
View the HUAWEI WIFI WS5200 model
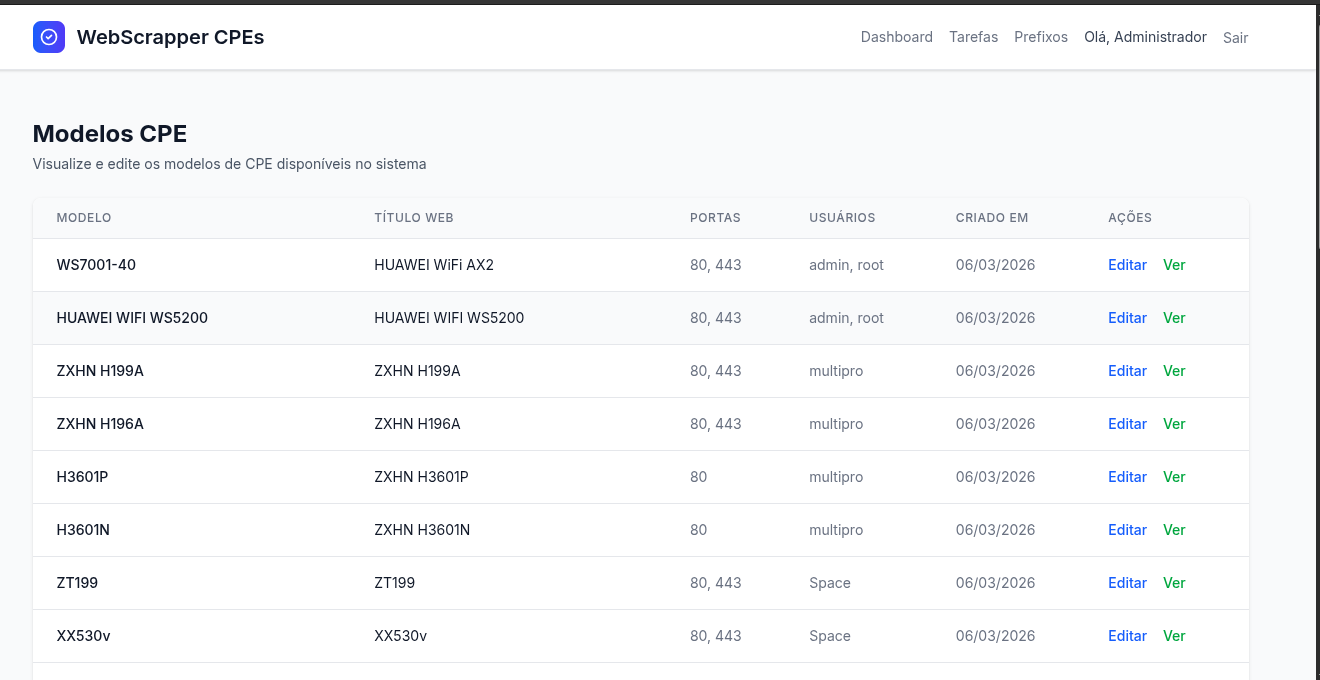pyautogui.click(x=1174, y=318)
